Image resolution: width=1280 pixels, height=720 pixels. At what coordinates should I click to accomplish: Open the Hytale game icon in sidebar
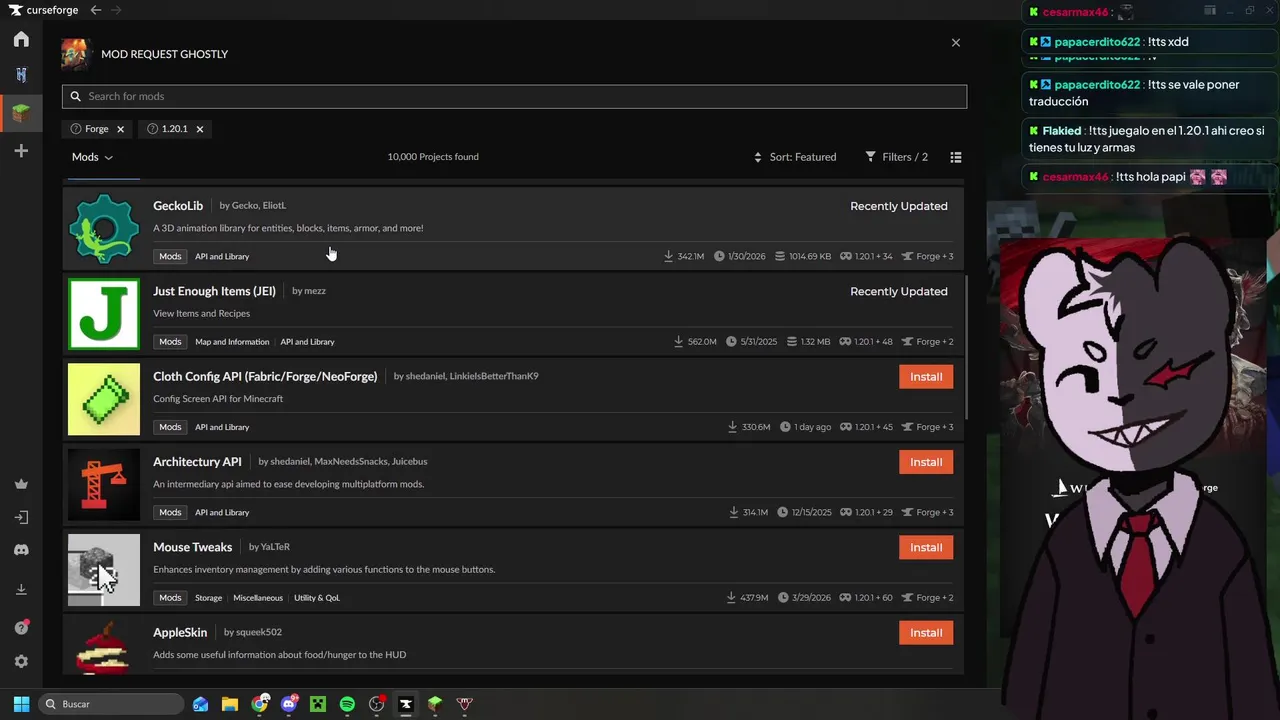21,75
